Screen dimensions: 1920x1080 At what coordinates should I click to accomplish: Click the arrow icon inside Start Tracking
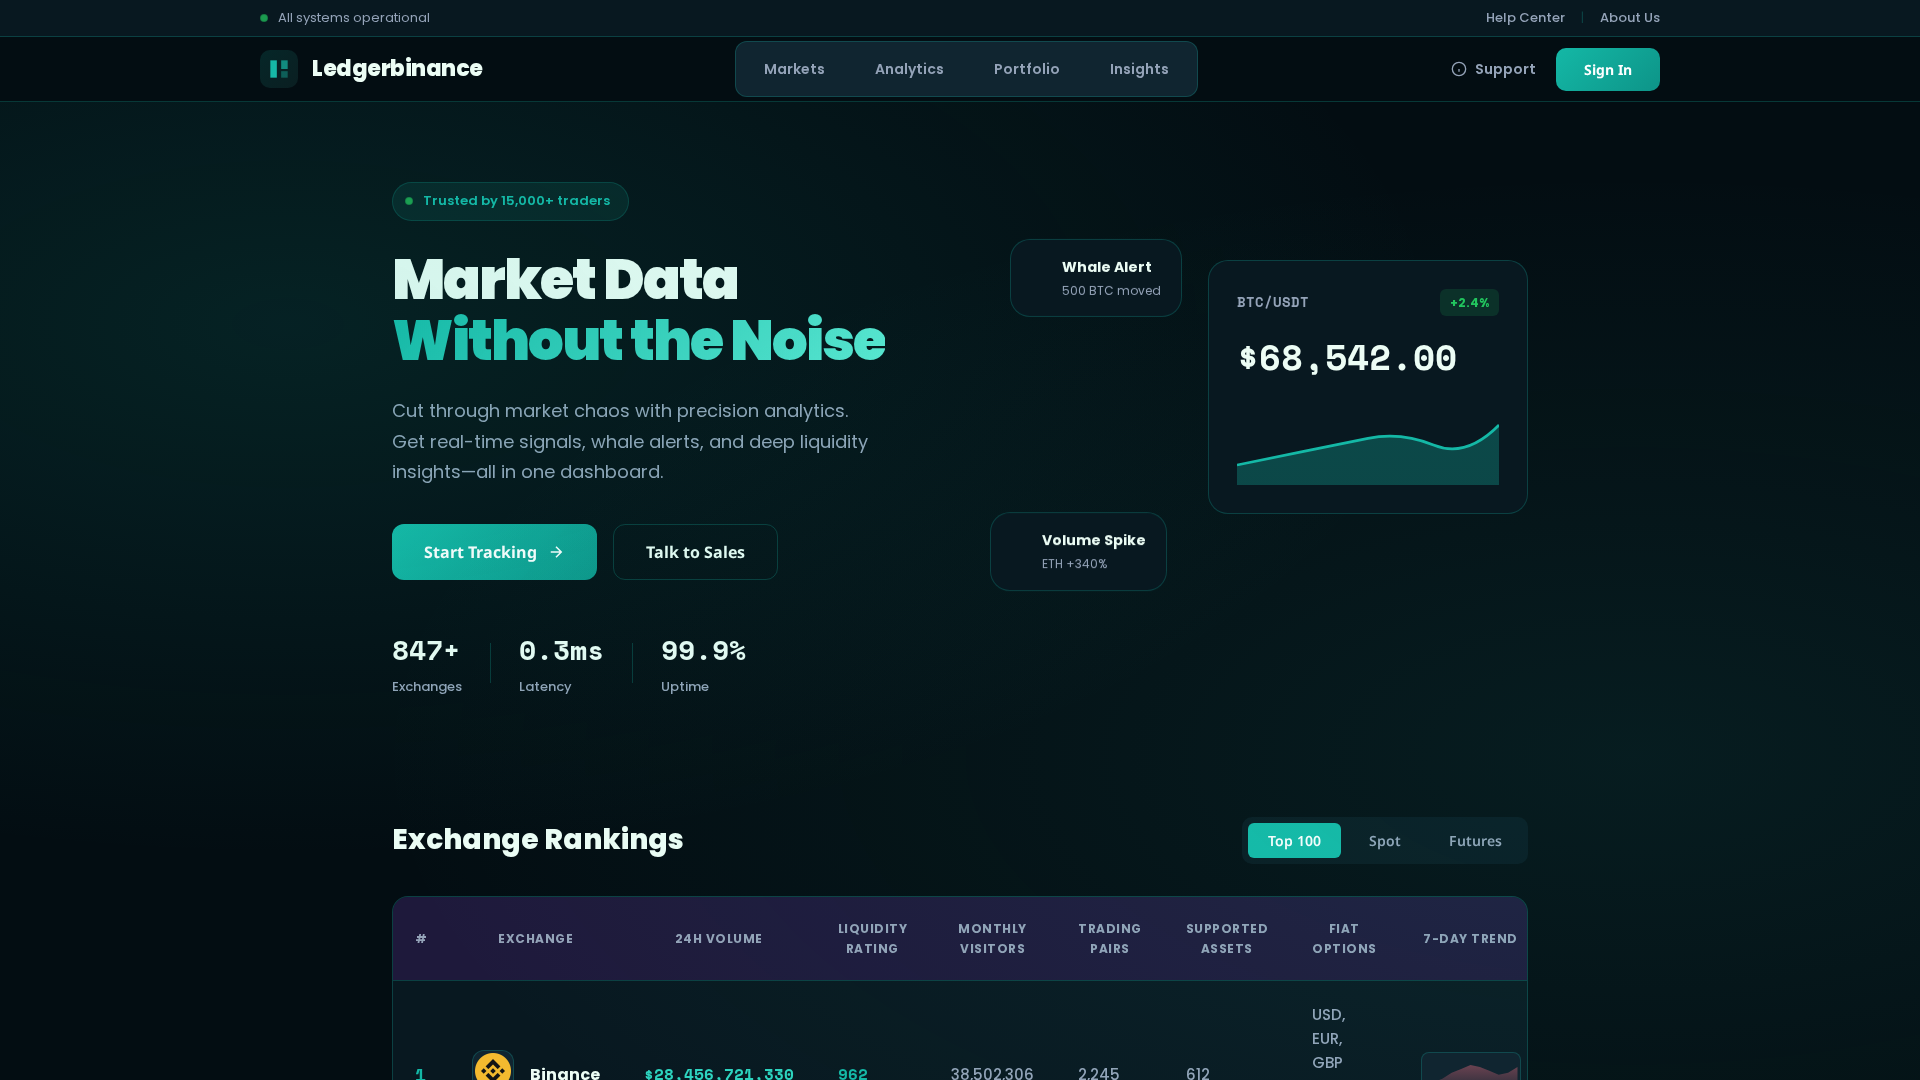point(556,552)
